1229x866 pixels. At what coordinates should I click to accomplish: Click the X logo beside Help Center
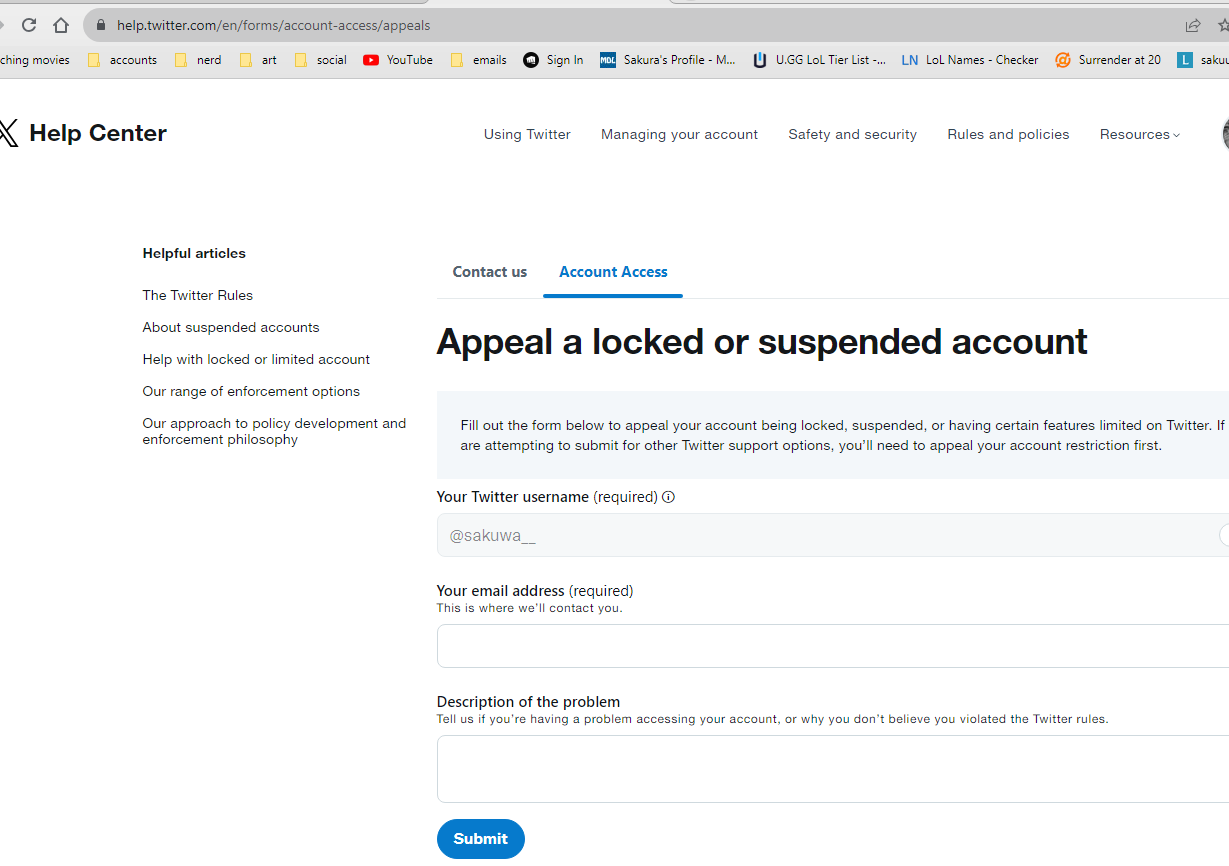pyautogui.click(x=8, y=133)
